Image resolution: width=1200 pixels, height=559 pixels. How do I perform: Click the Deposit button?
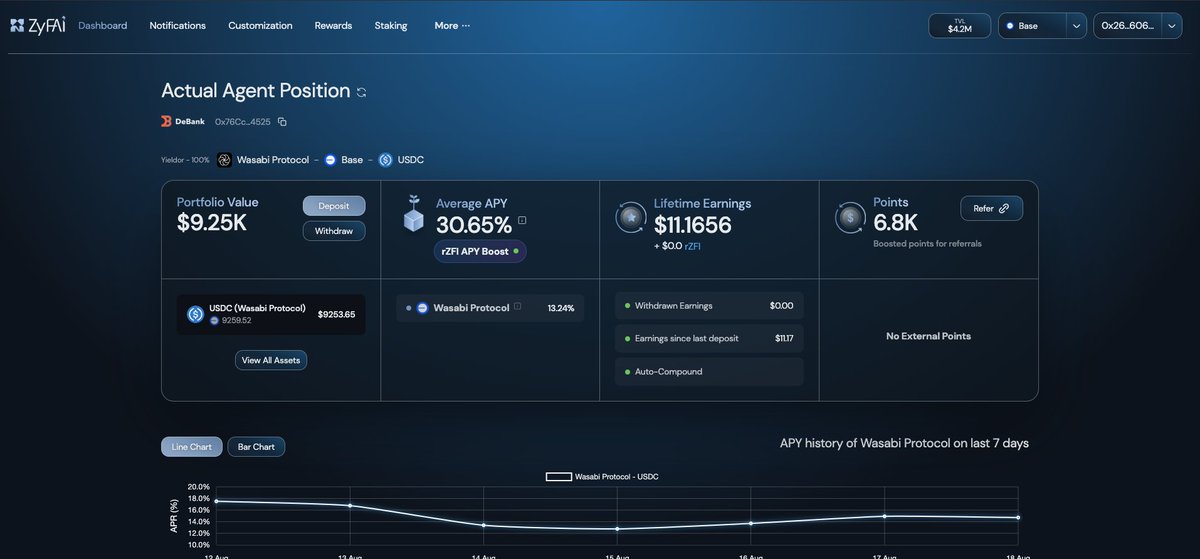334,205
